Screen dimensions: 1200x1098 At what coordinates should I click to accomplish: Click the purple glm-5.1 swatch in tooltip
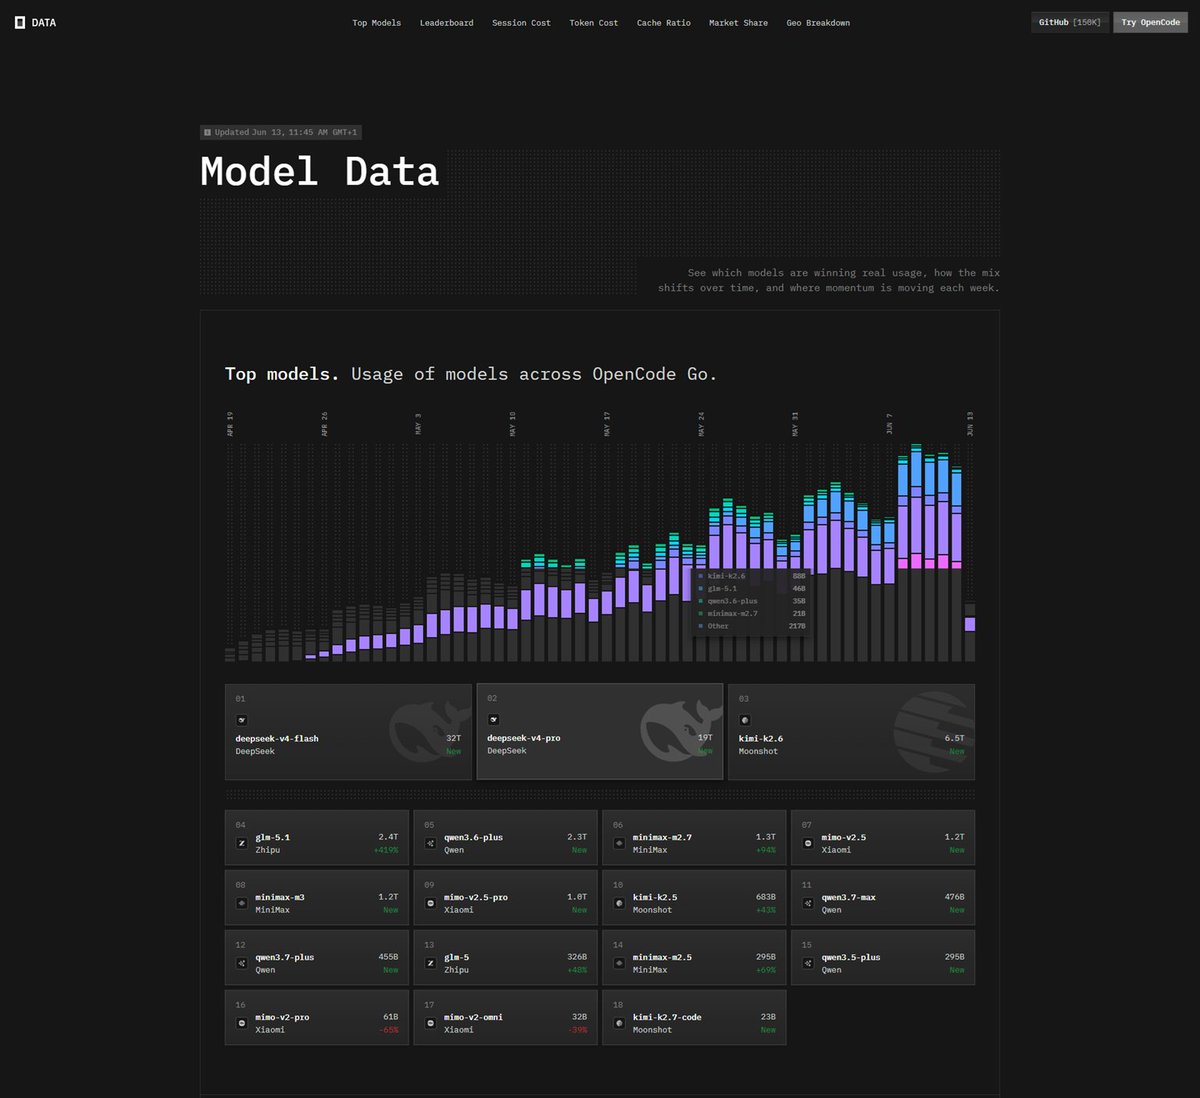(x=700, y=589)
